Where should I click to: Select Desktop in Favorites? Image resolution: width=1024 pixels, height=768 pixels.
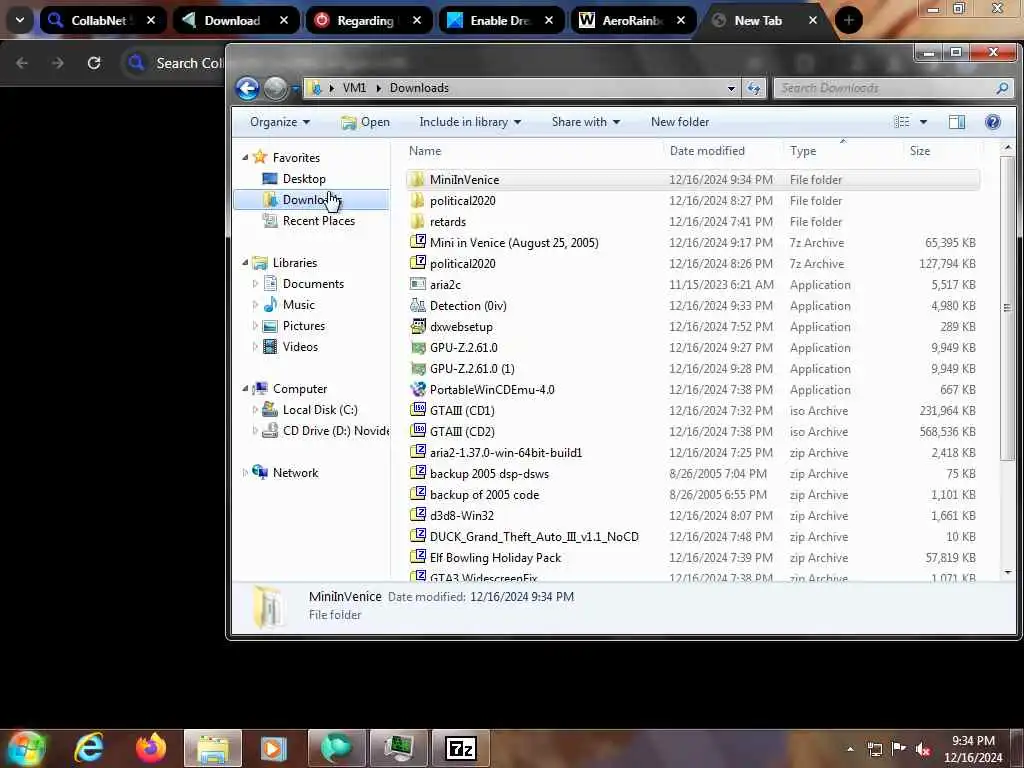click(304, 179)
